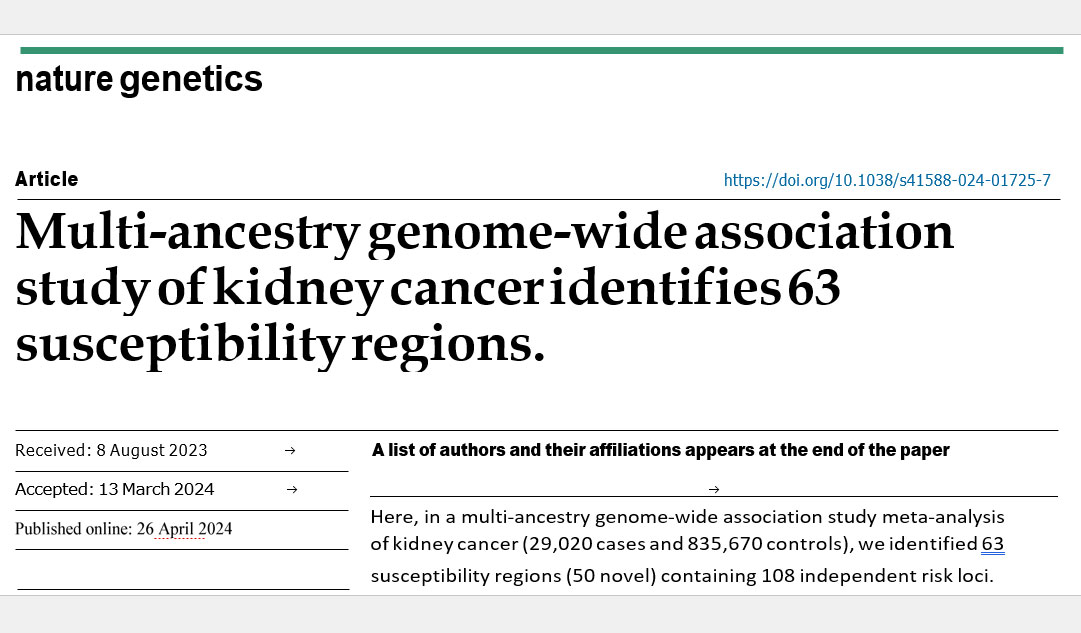Click the authors and affiliations notice text

660,450
